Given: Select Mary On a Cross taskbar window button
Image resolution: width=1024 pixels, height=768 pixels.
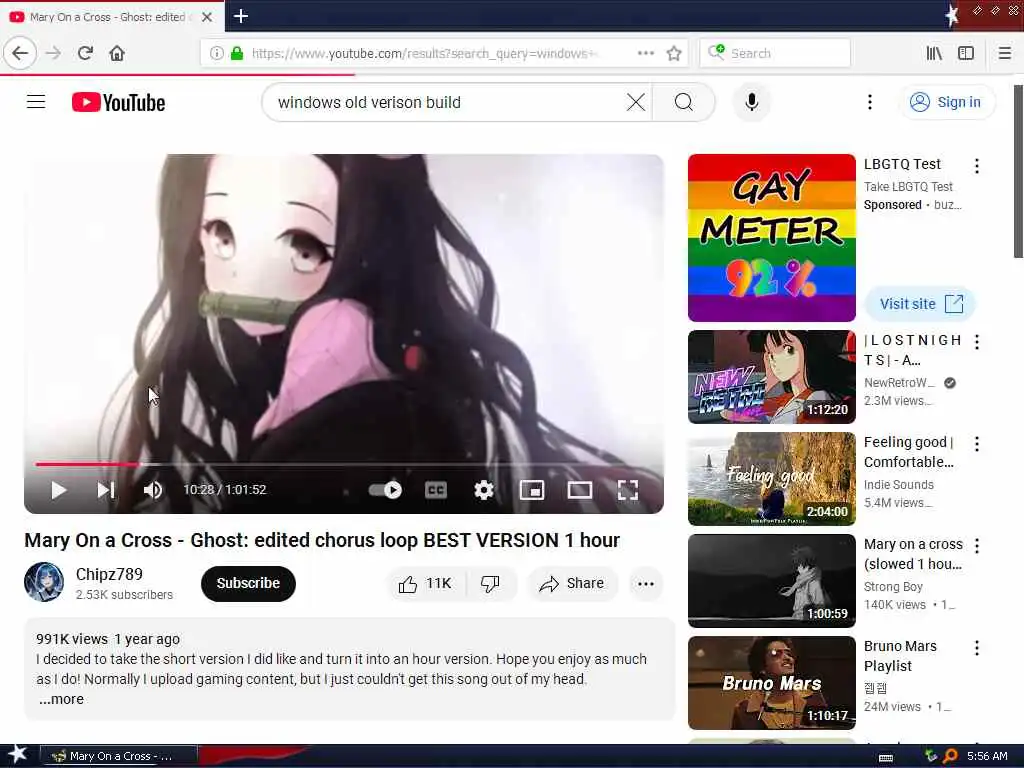Looking at the screenshot, I should [x=119, y=756].
